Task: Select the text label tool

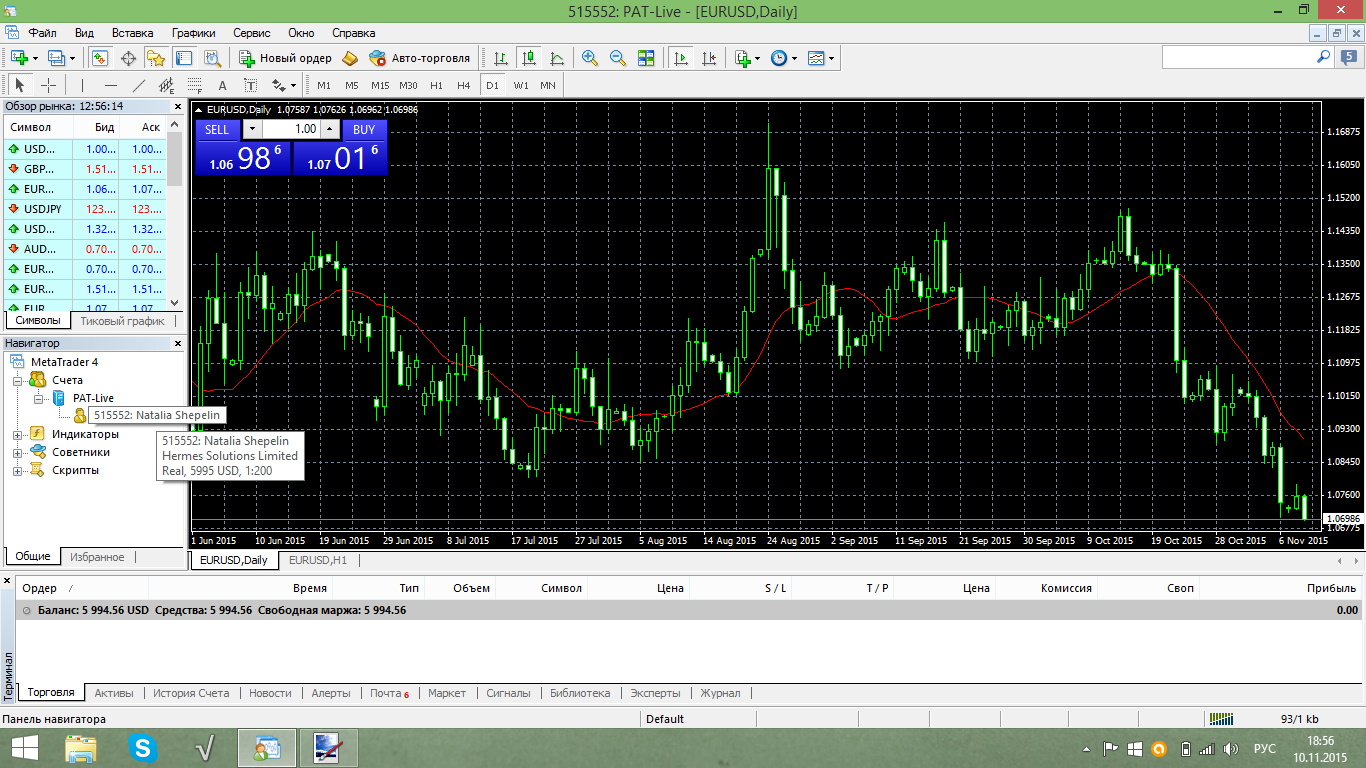Action: coord(251,85)
